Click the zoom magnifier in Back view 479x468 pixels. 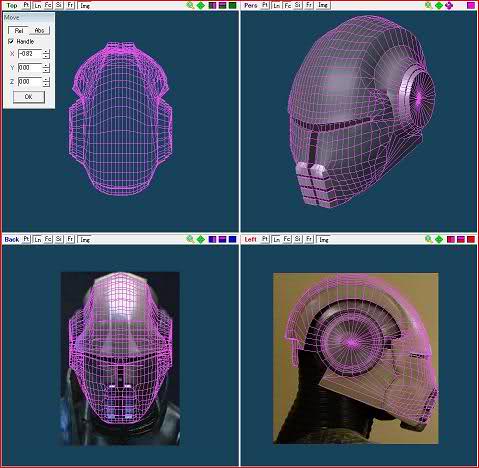click(x=190, y=239)
